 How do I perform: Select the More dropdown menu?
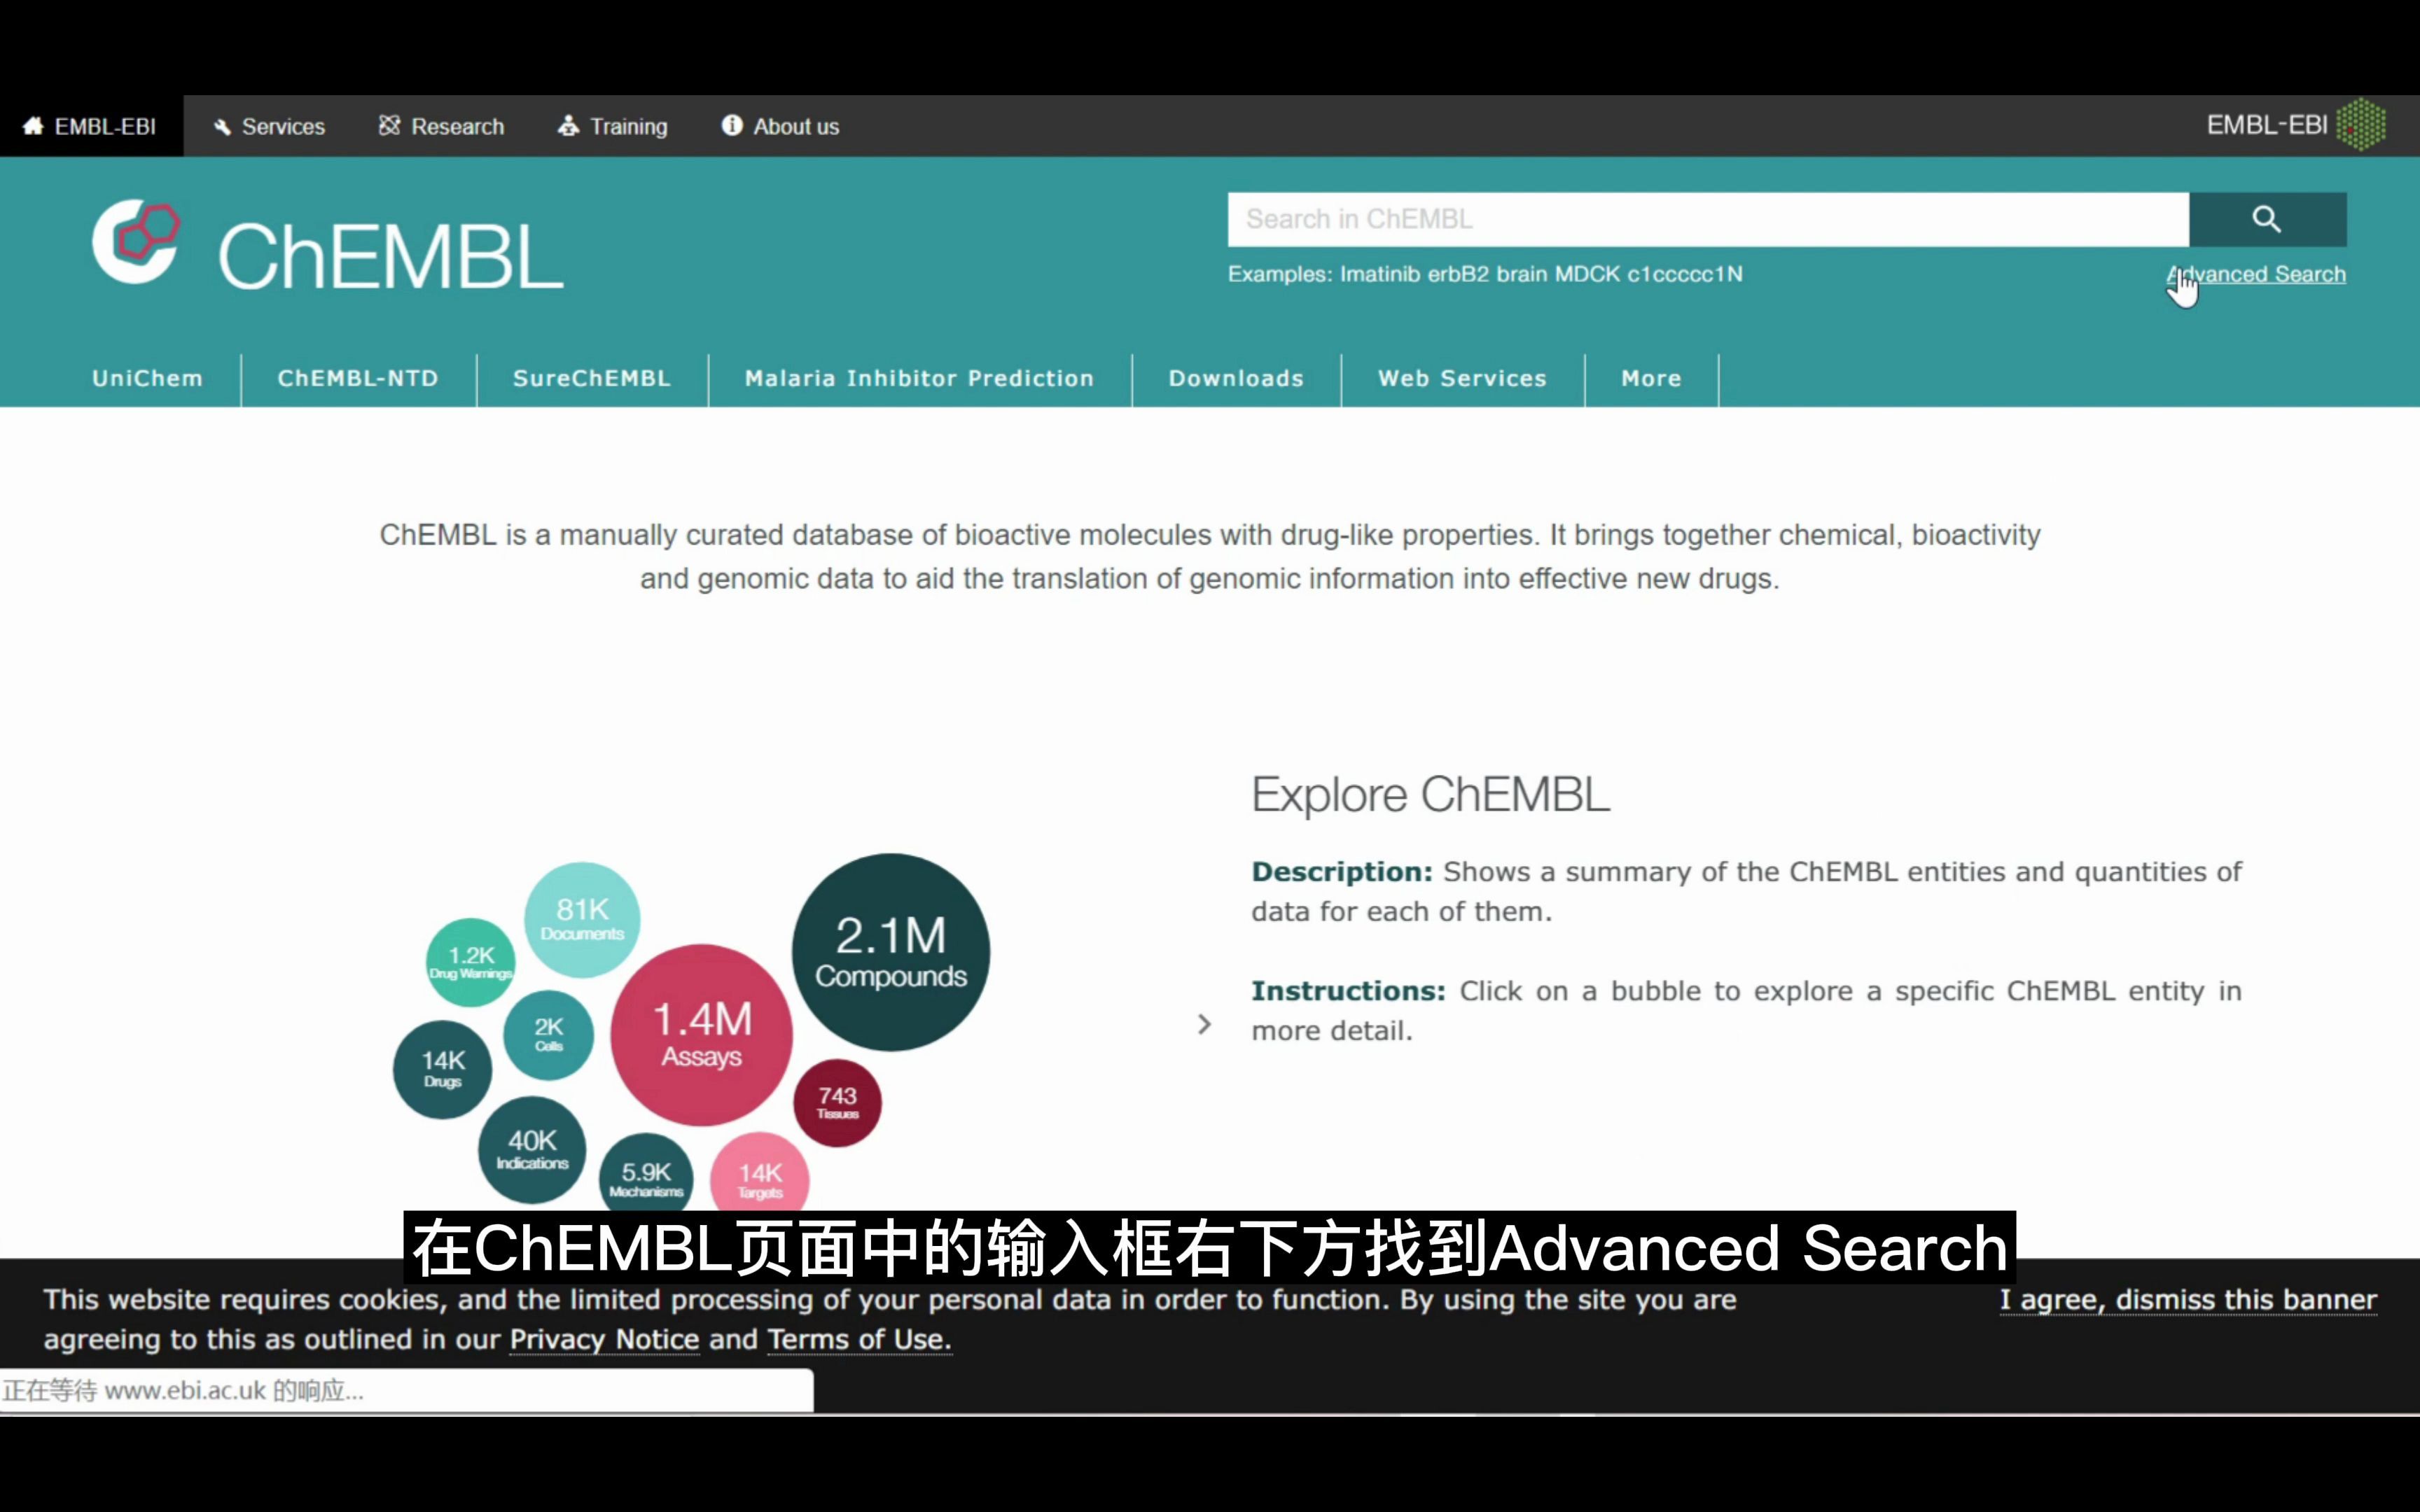(1650, 378)
